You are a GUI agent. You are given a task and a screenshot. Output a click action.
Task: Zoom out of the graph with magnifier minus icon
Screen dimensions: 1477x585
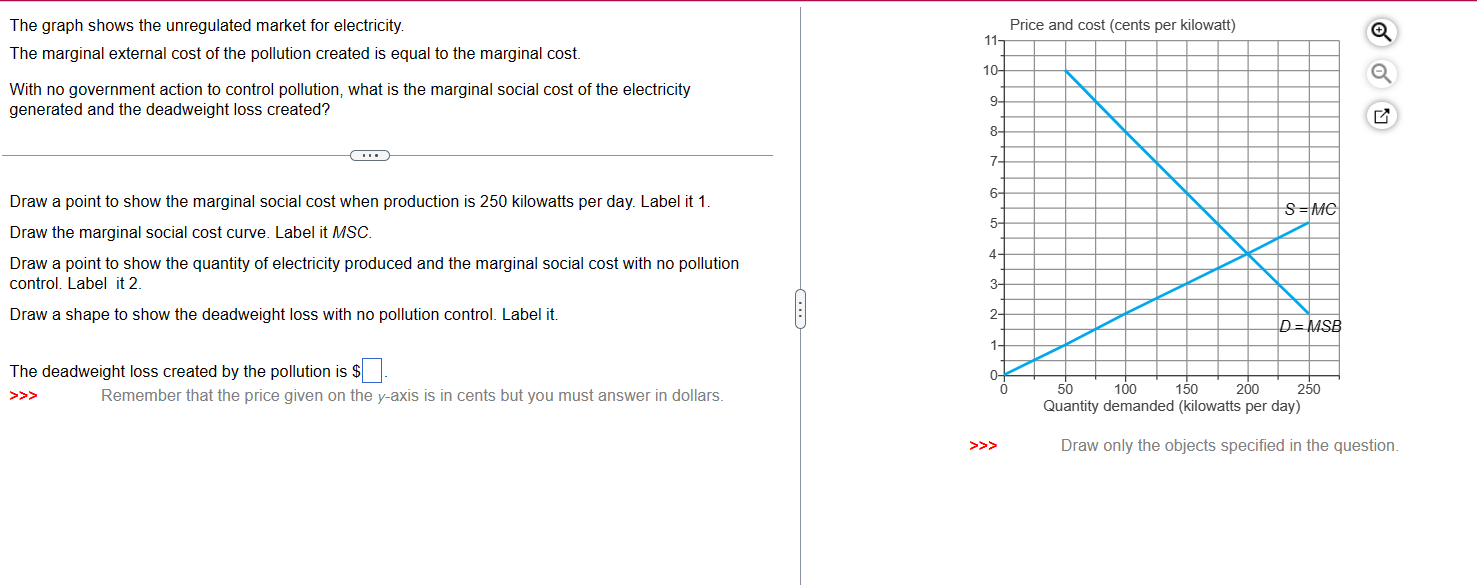click(1381, 73)
